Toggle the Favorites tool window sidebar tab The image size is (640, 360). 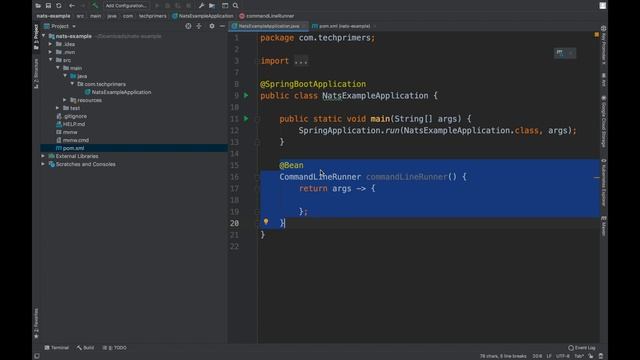[x=36, y=323]
